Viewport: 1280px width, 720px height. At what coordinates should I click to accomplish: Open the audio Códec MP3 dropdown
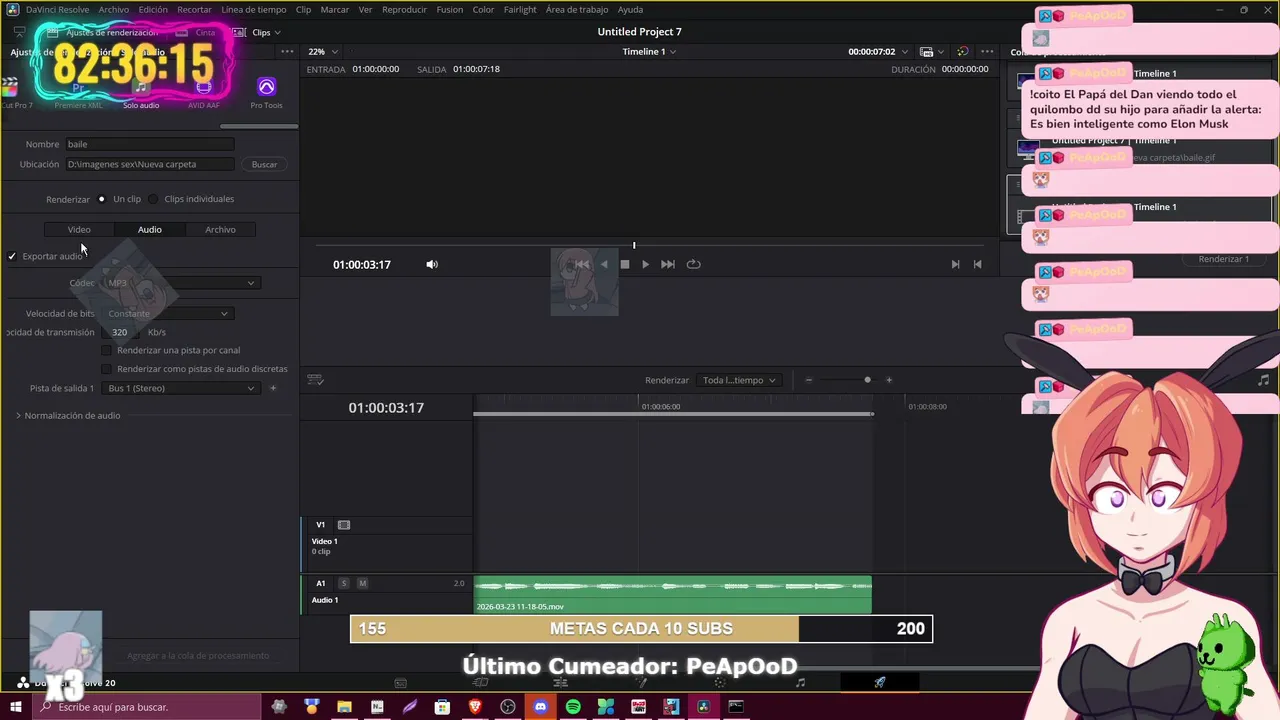pos(181,283)
